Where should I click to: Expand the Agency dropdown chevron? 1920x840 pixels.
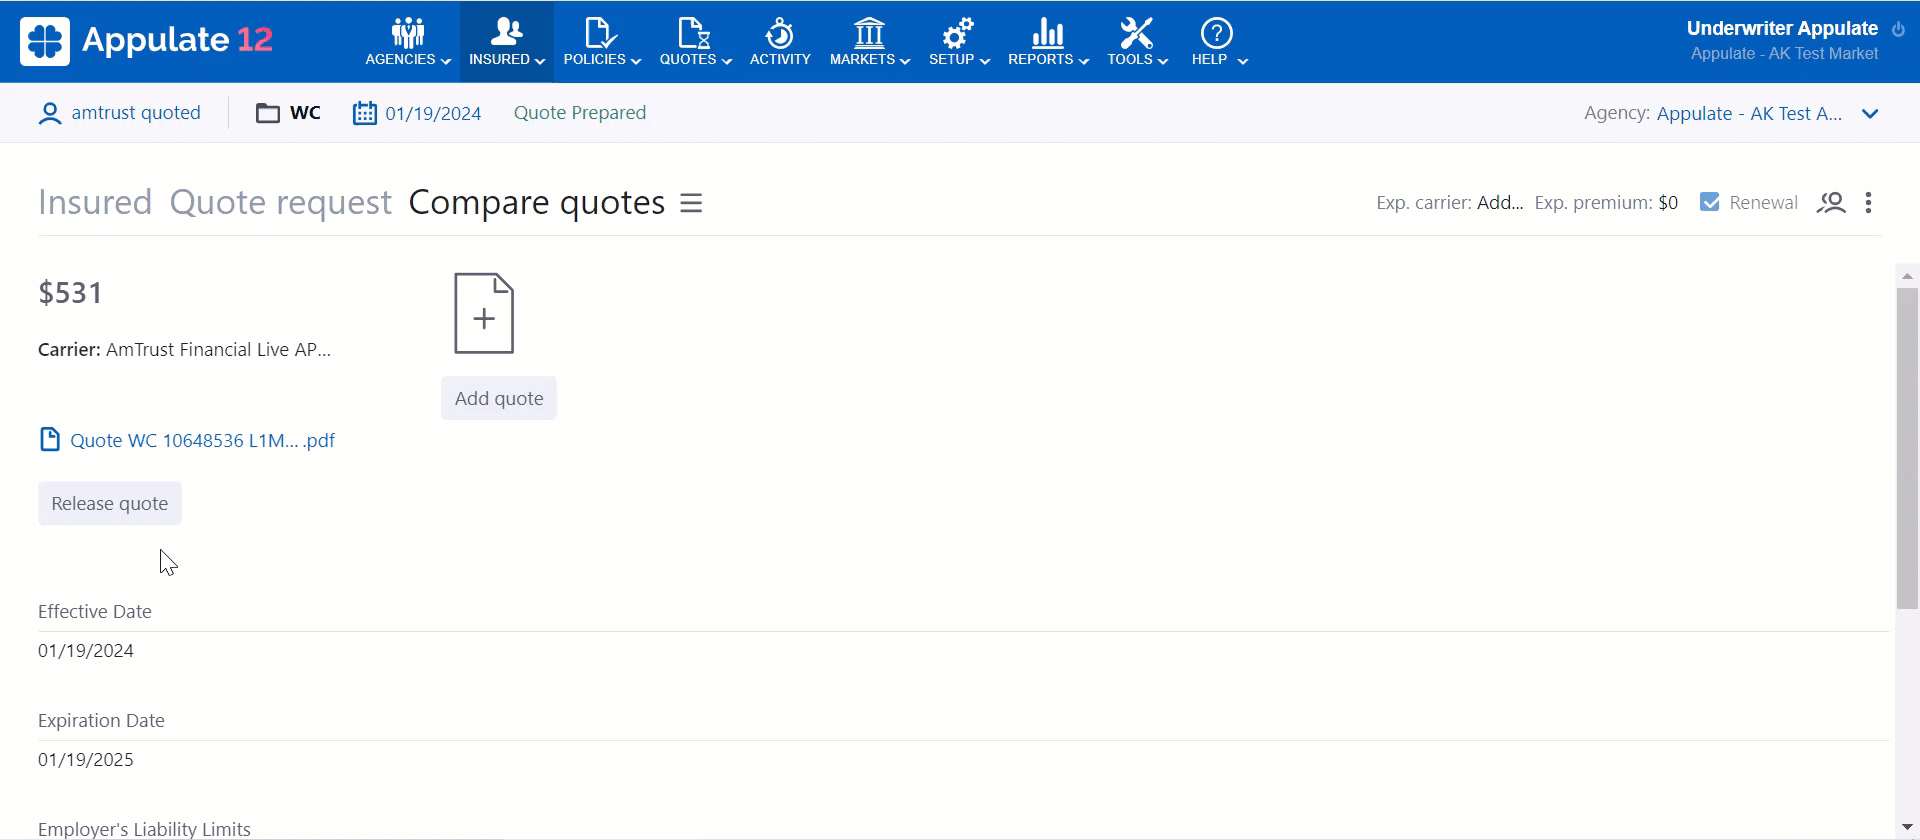tap(1870, 114)
